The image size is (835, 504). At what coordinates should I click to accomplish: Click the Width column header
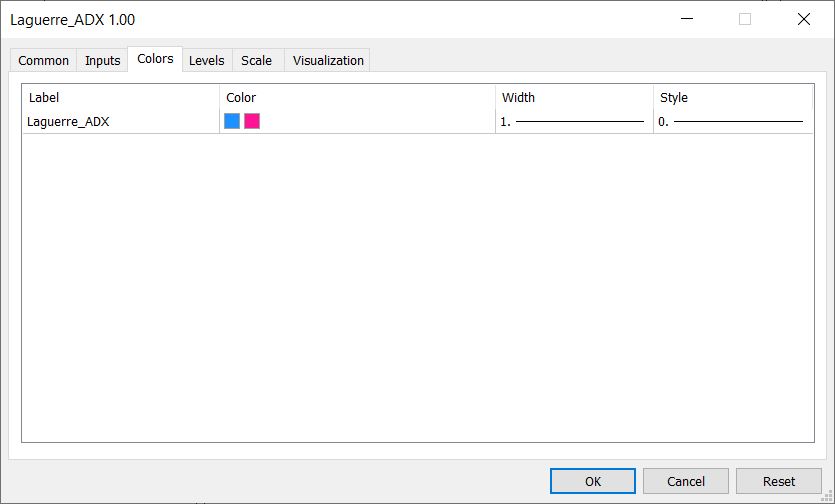(x=574, y=97)
